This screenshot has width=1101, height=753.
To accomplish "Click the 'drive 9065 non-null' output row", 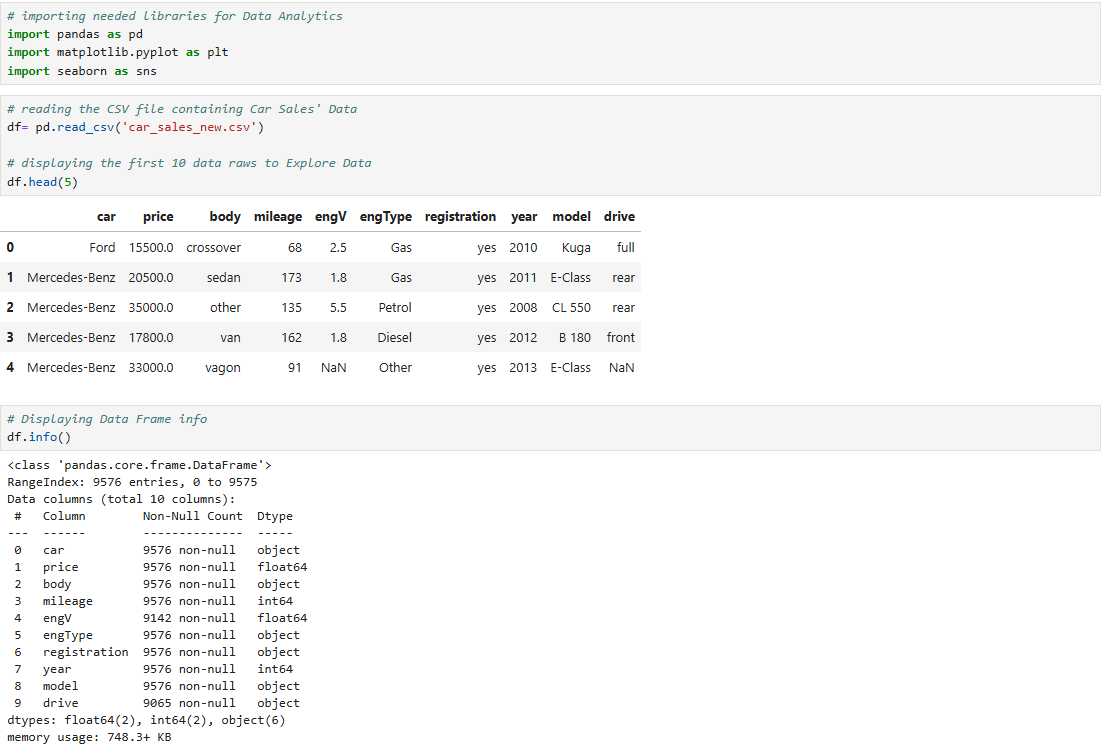I will (x=157, y=703).
